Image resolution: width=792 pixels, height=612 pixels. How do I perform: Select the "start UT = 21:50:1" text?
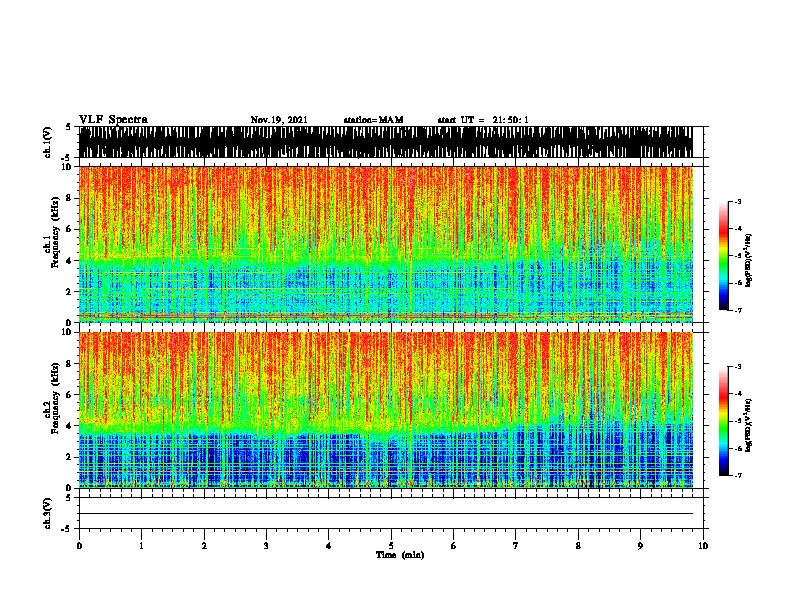483,120
